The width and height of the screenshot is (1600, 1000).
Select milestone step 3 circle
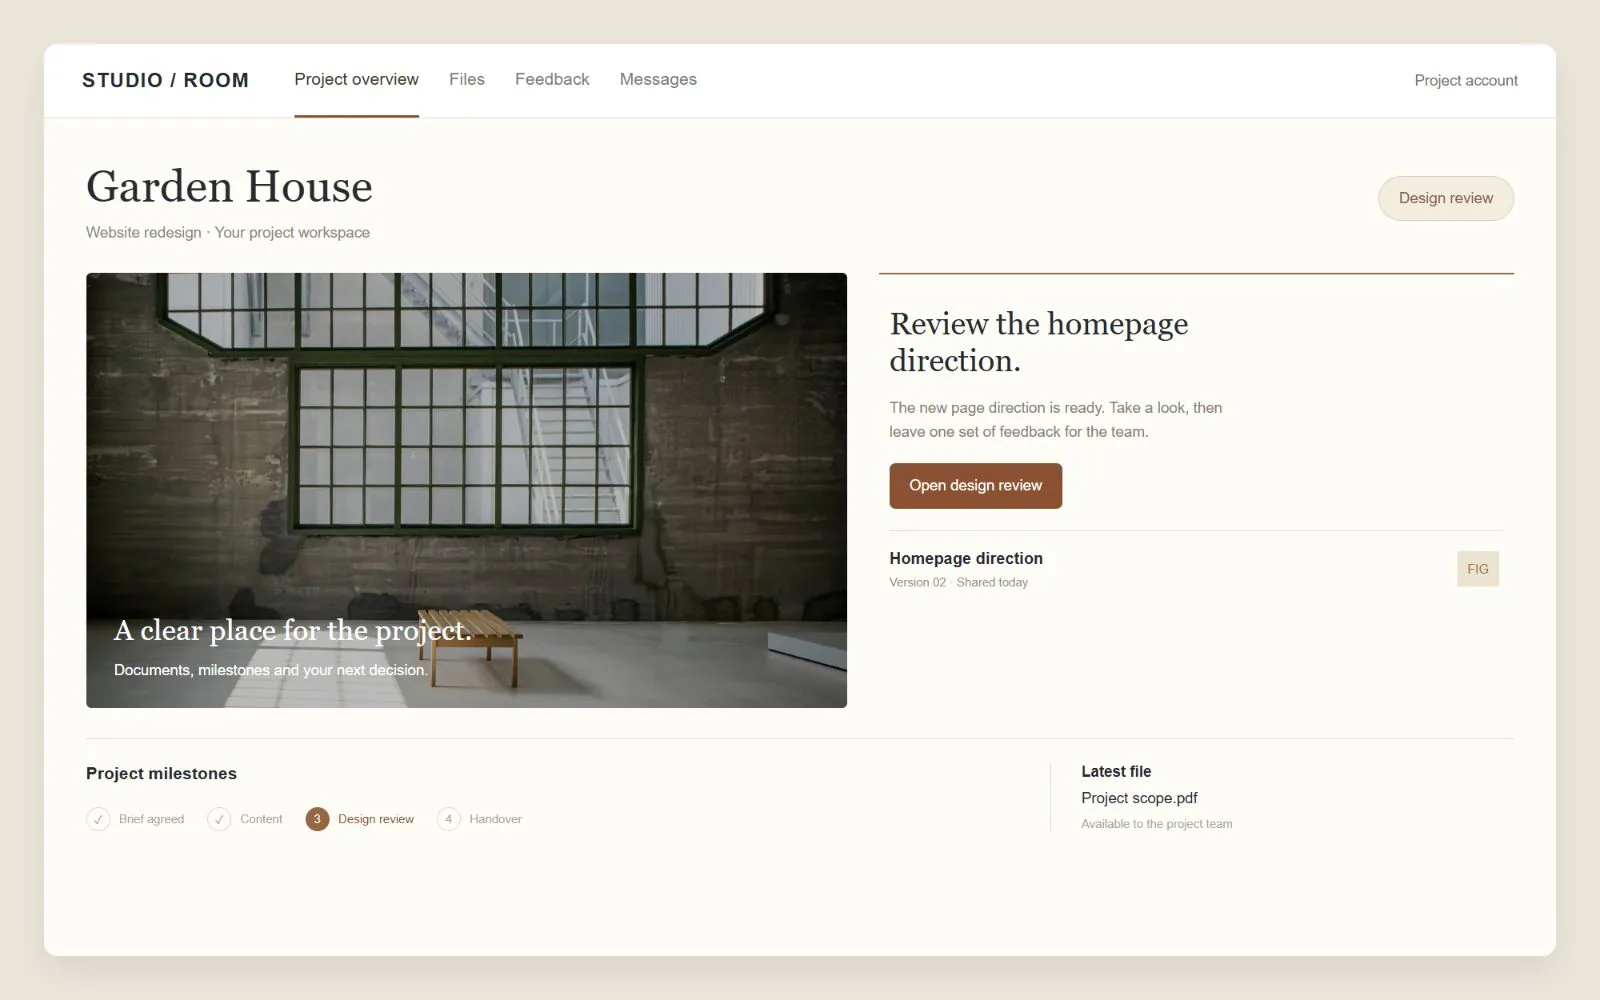point(317,819)
